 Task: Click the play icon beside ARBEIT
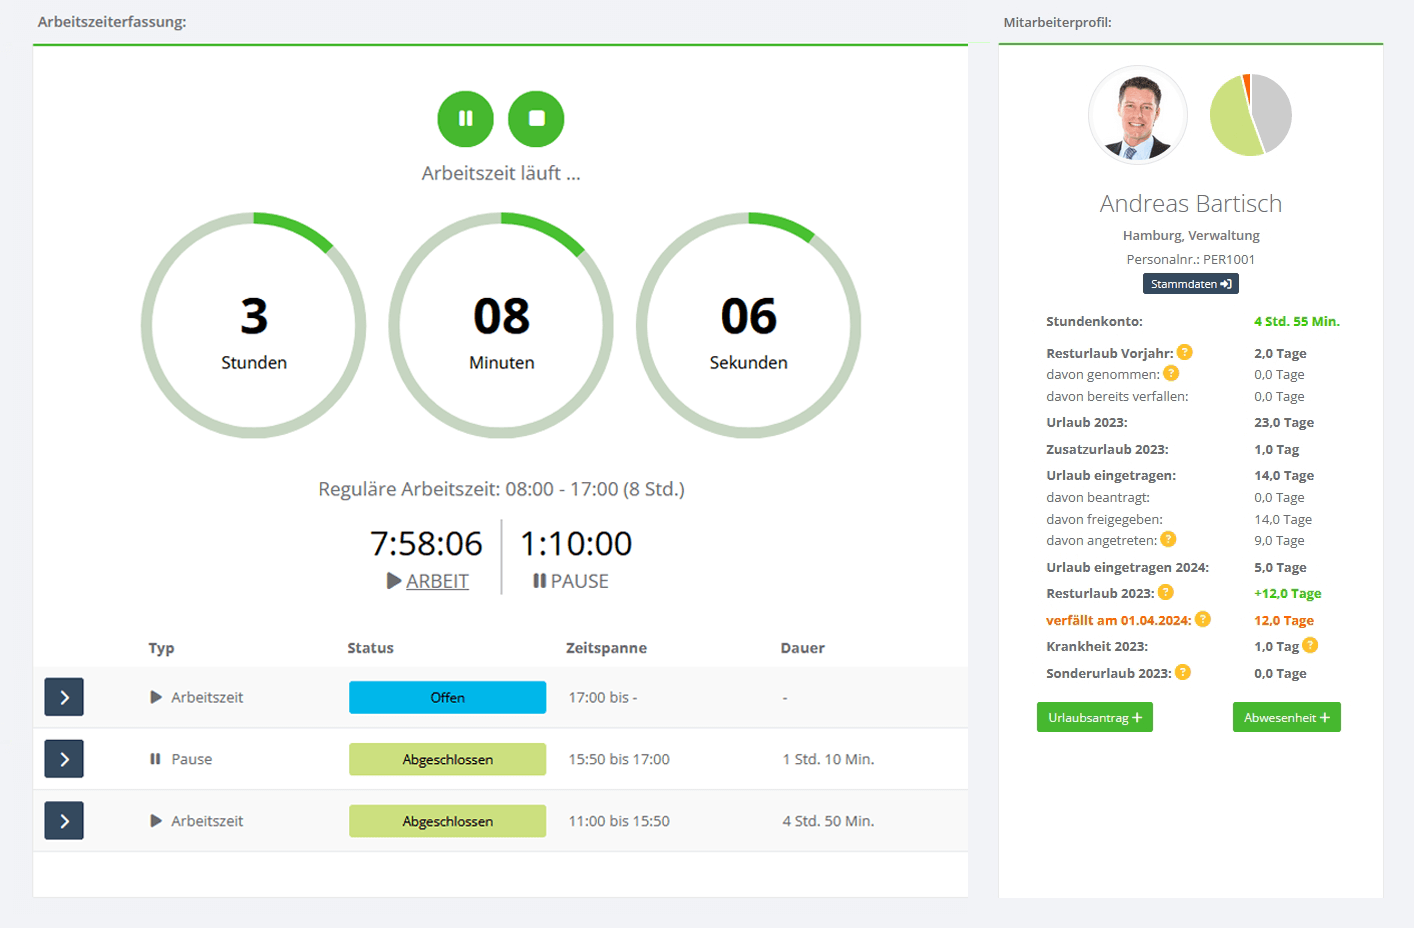(394, 581)
